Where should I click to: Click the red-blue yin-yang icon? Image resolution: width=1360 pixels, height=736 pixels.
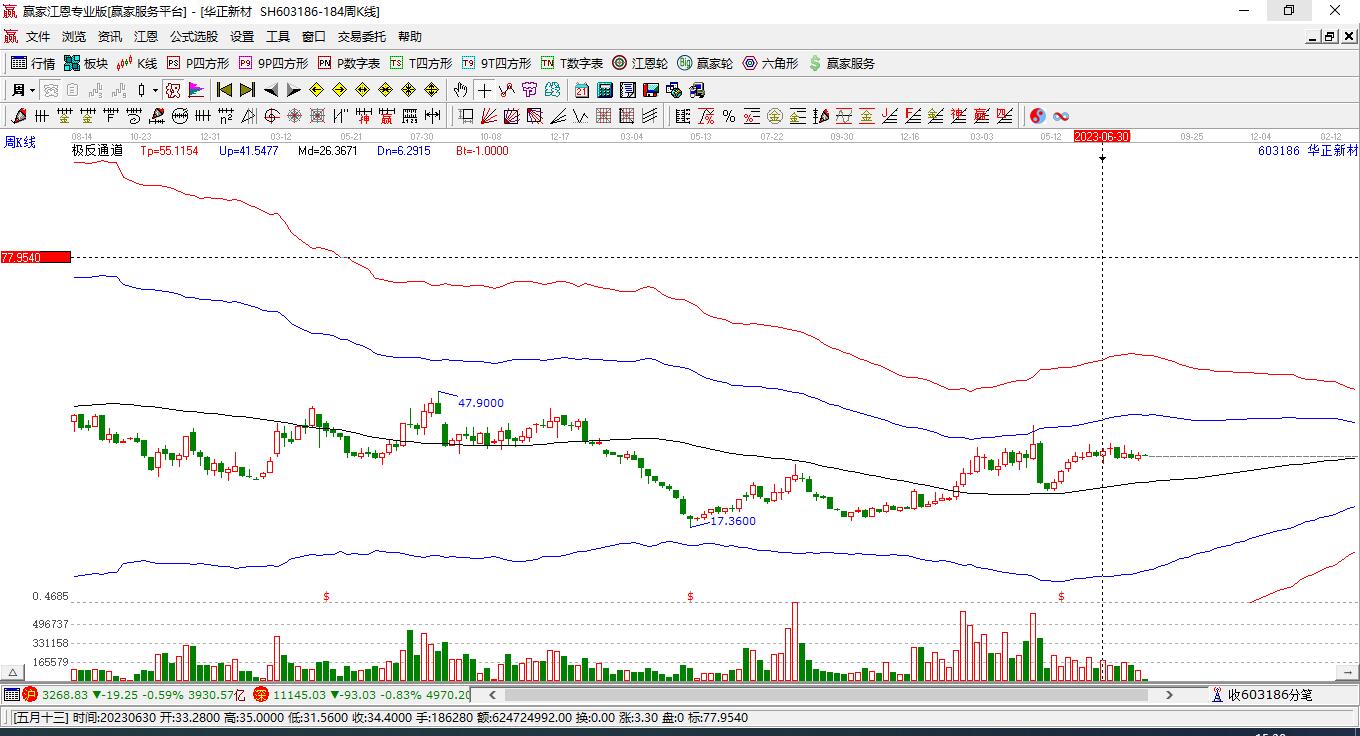(1037, 116)
